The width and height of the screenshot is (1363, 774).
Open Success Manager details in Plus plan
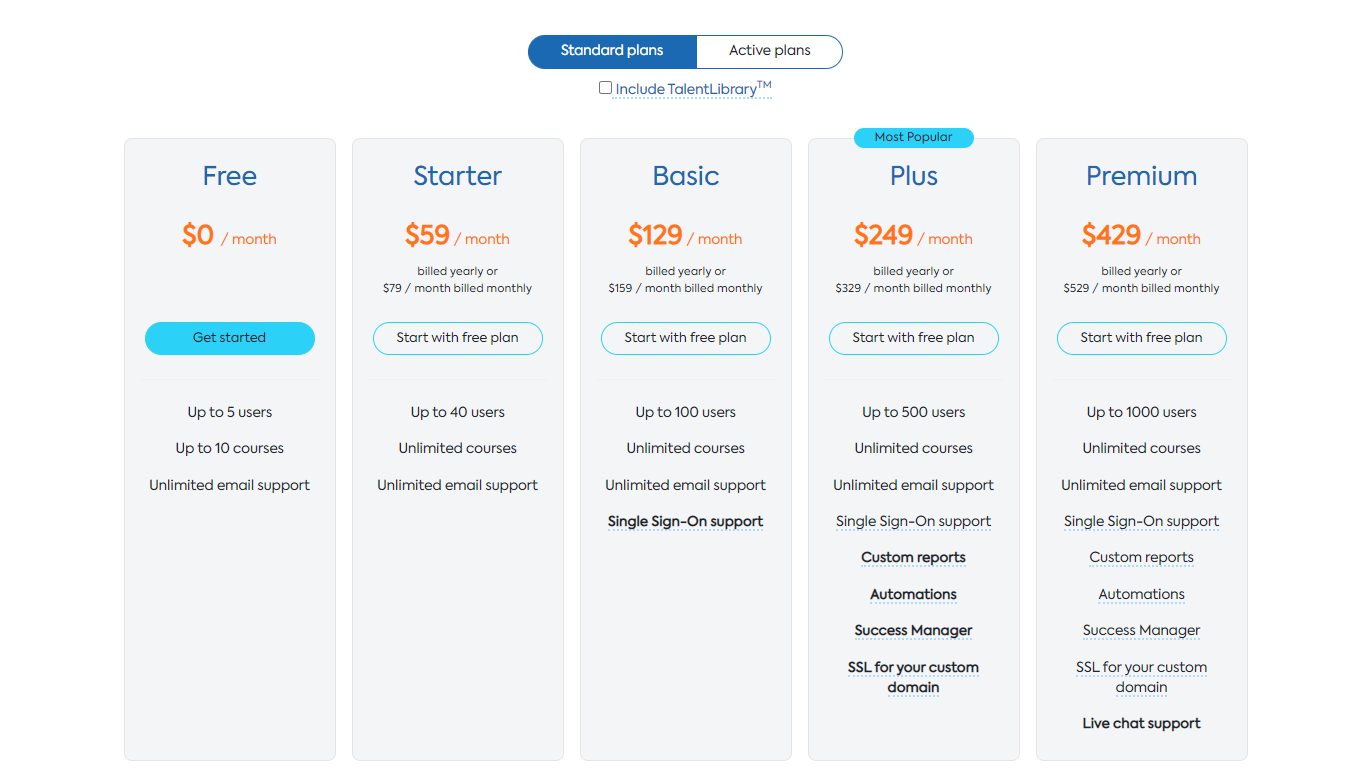click(913, 630)
